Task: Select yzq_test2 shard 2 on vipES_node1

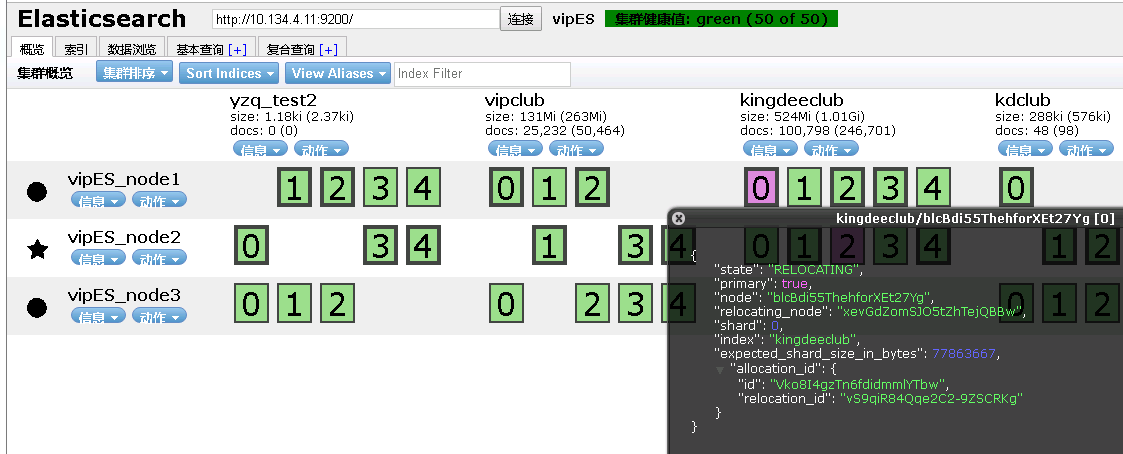Action: pos(337,188)
